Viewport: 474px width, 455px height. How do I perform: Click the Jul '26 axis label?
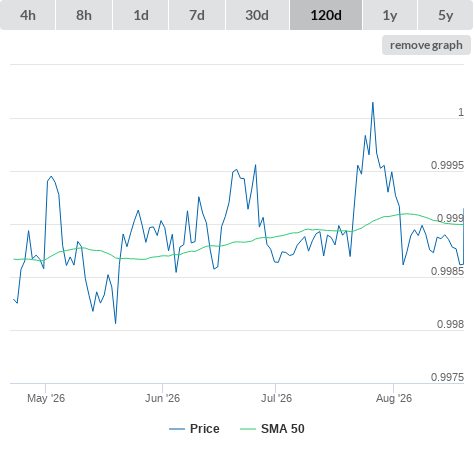click(x=276, y=398)
